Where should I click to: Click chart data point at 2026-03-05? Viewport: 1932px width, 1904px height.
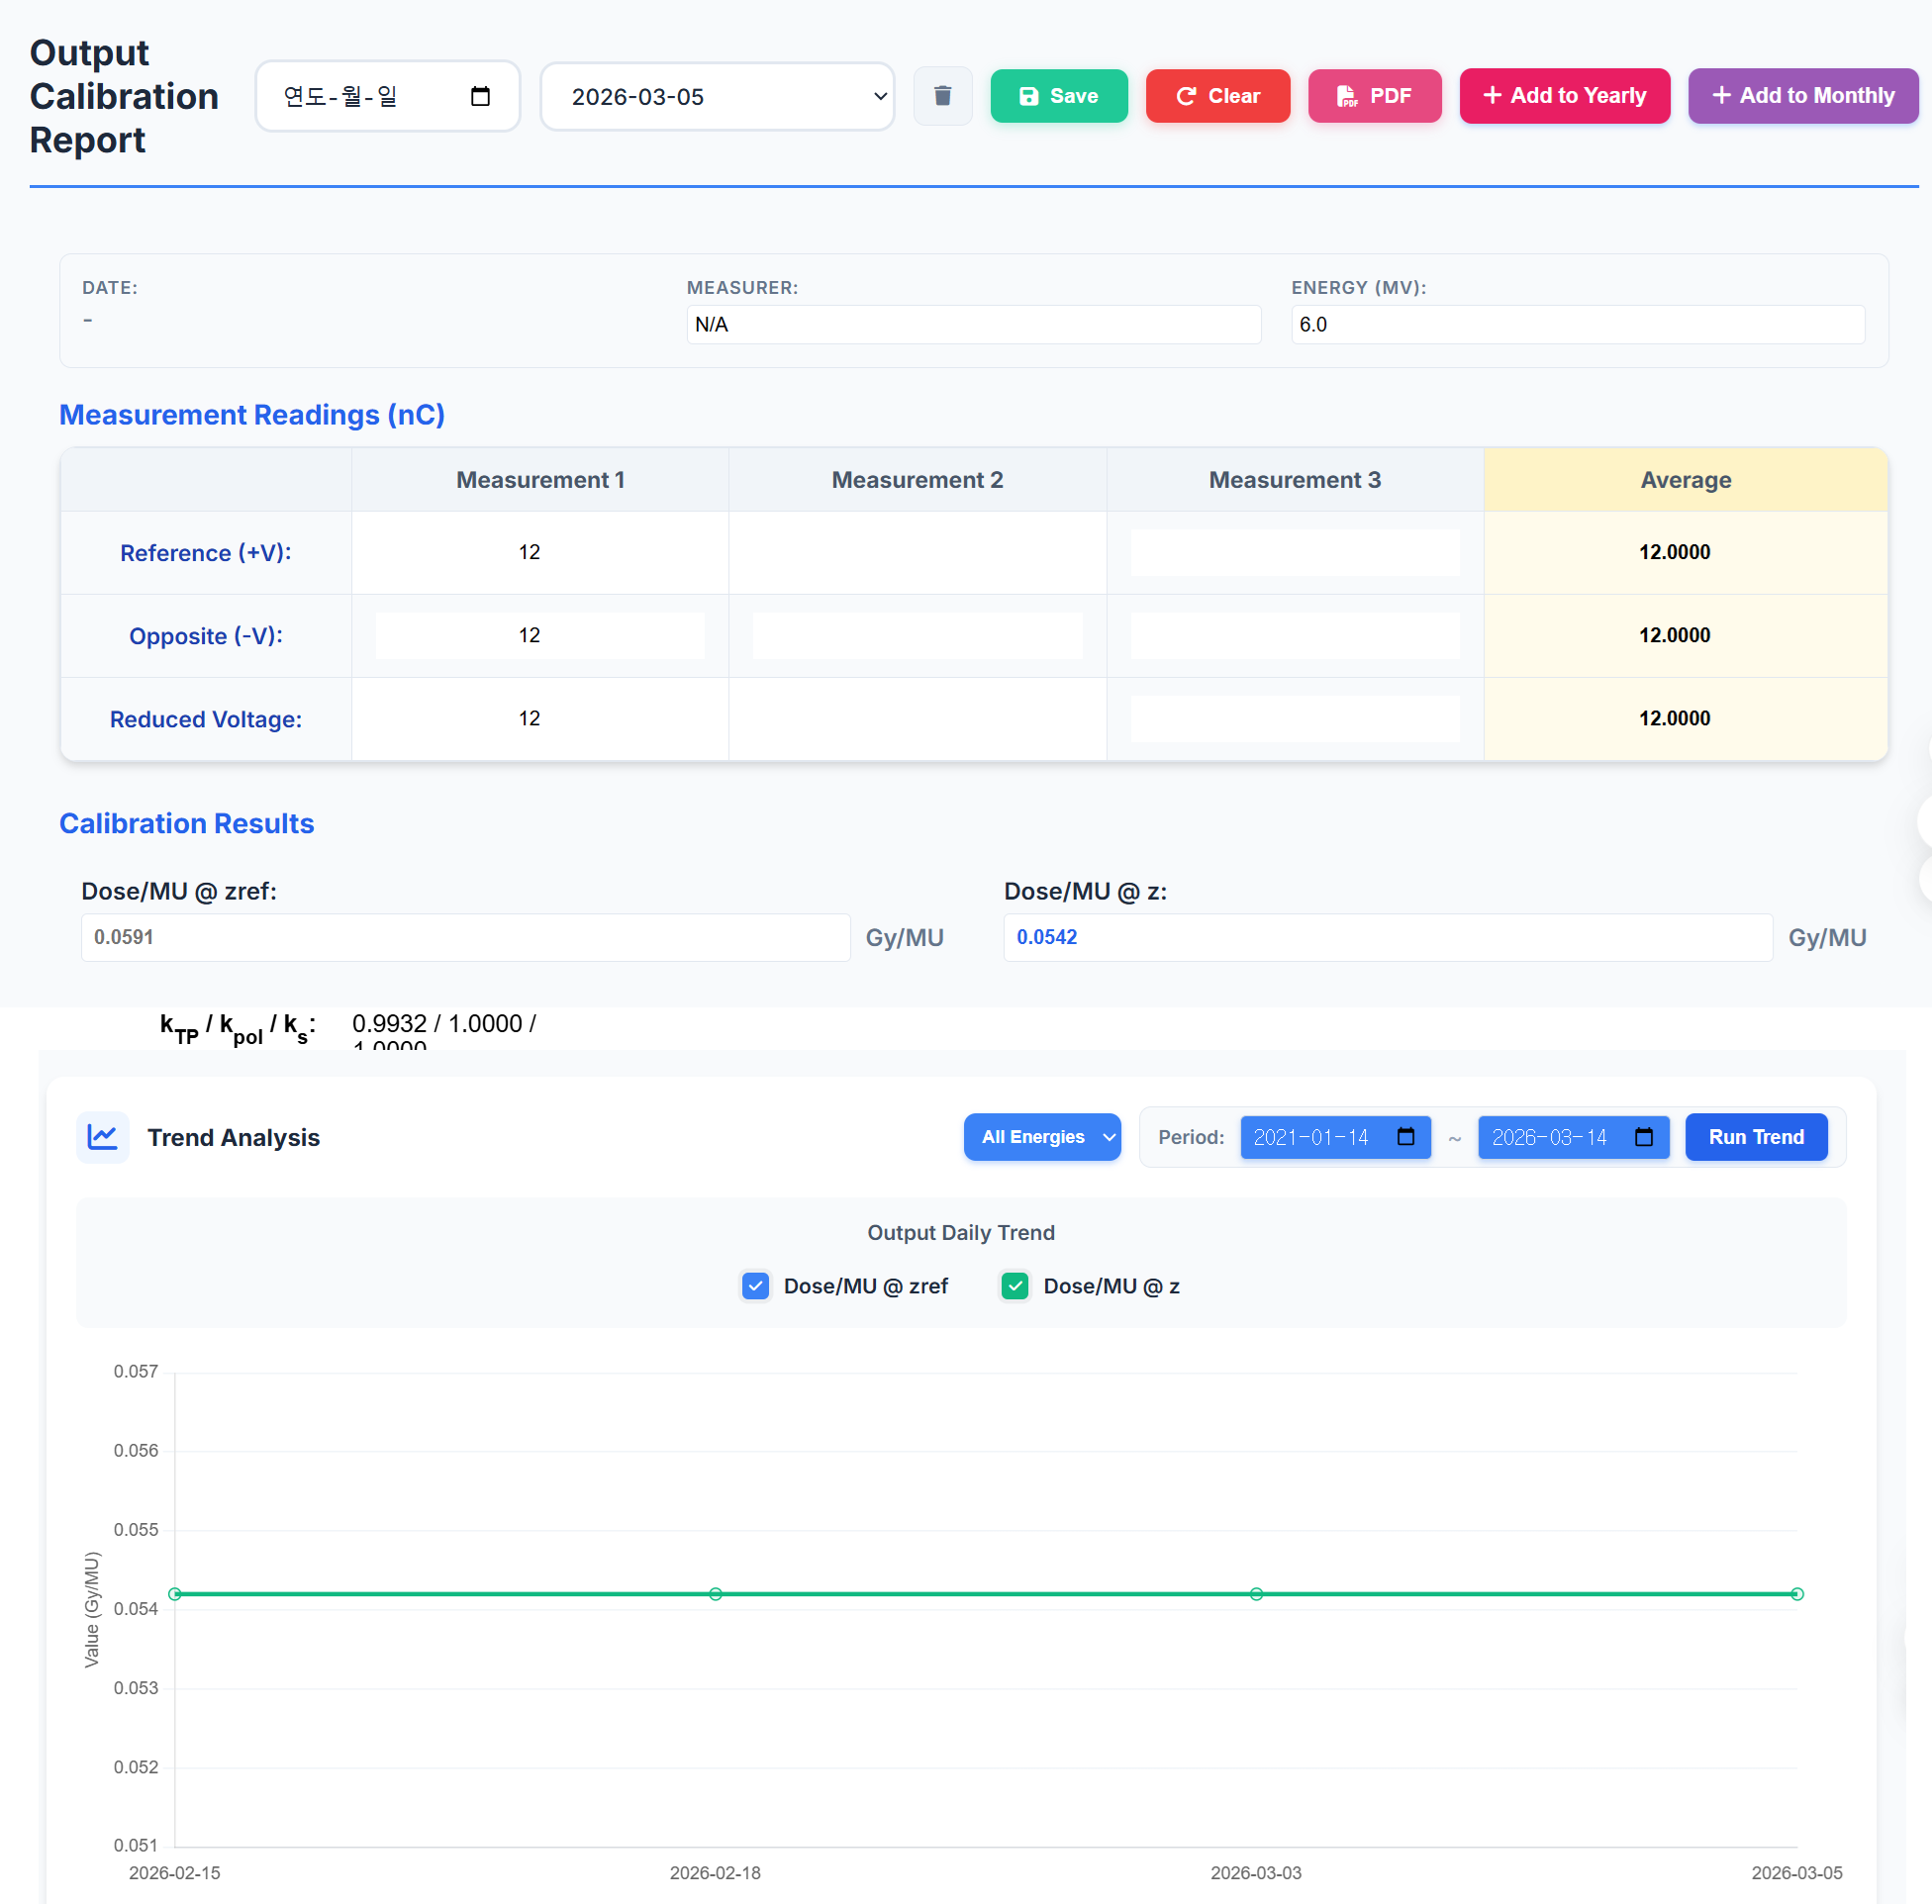[x=1797, y=1594]
